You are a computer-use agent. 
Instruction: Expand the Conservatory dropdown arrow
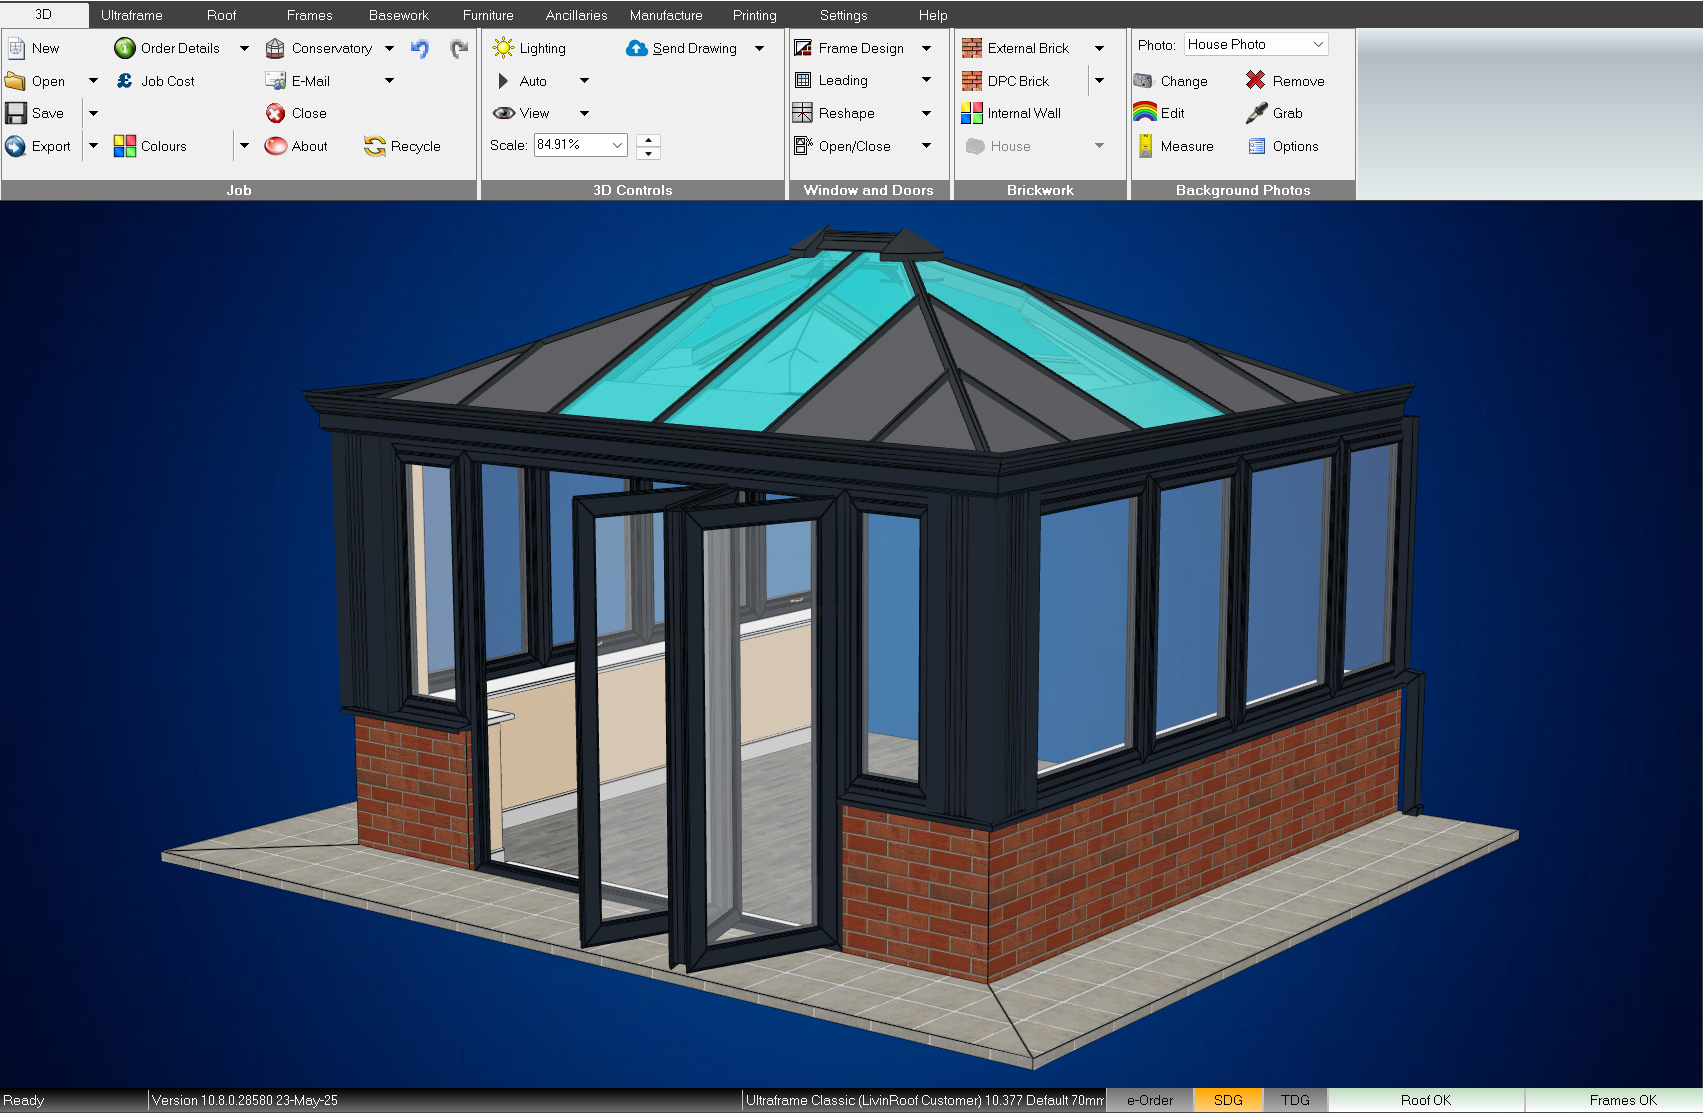point(389,48)
